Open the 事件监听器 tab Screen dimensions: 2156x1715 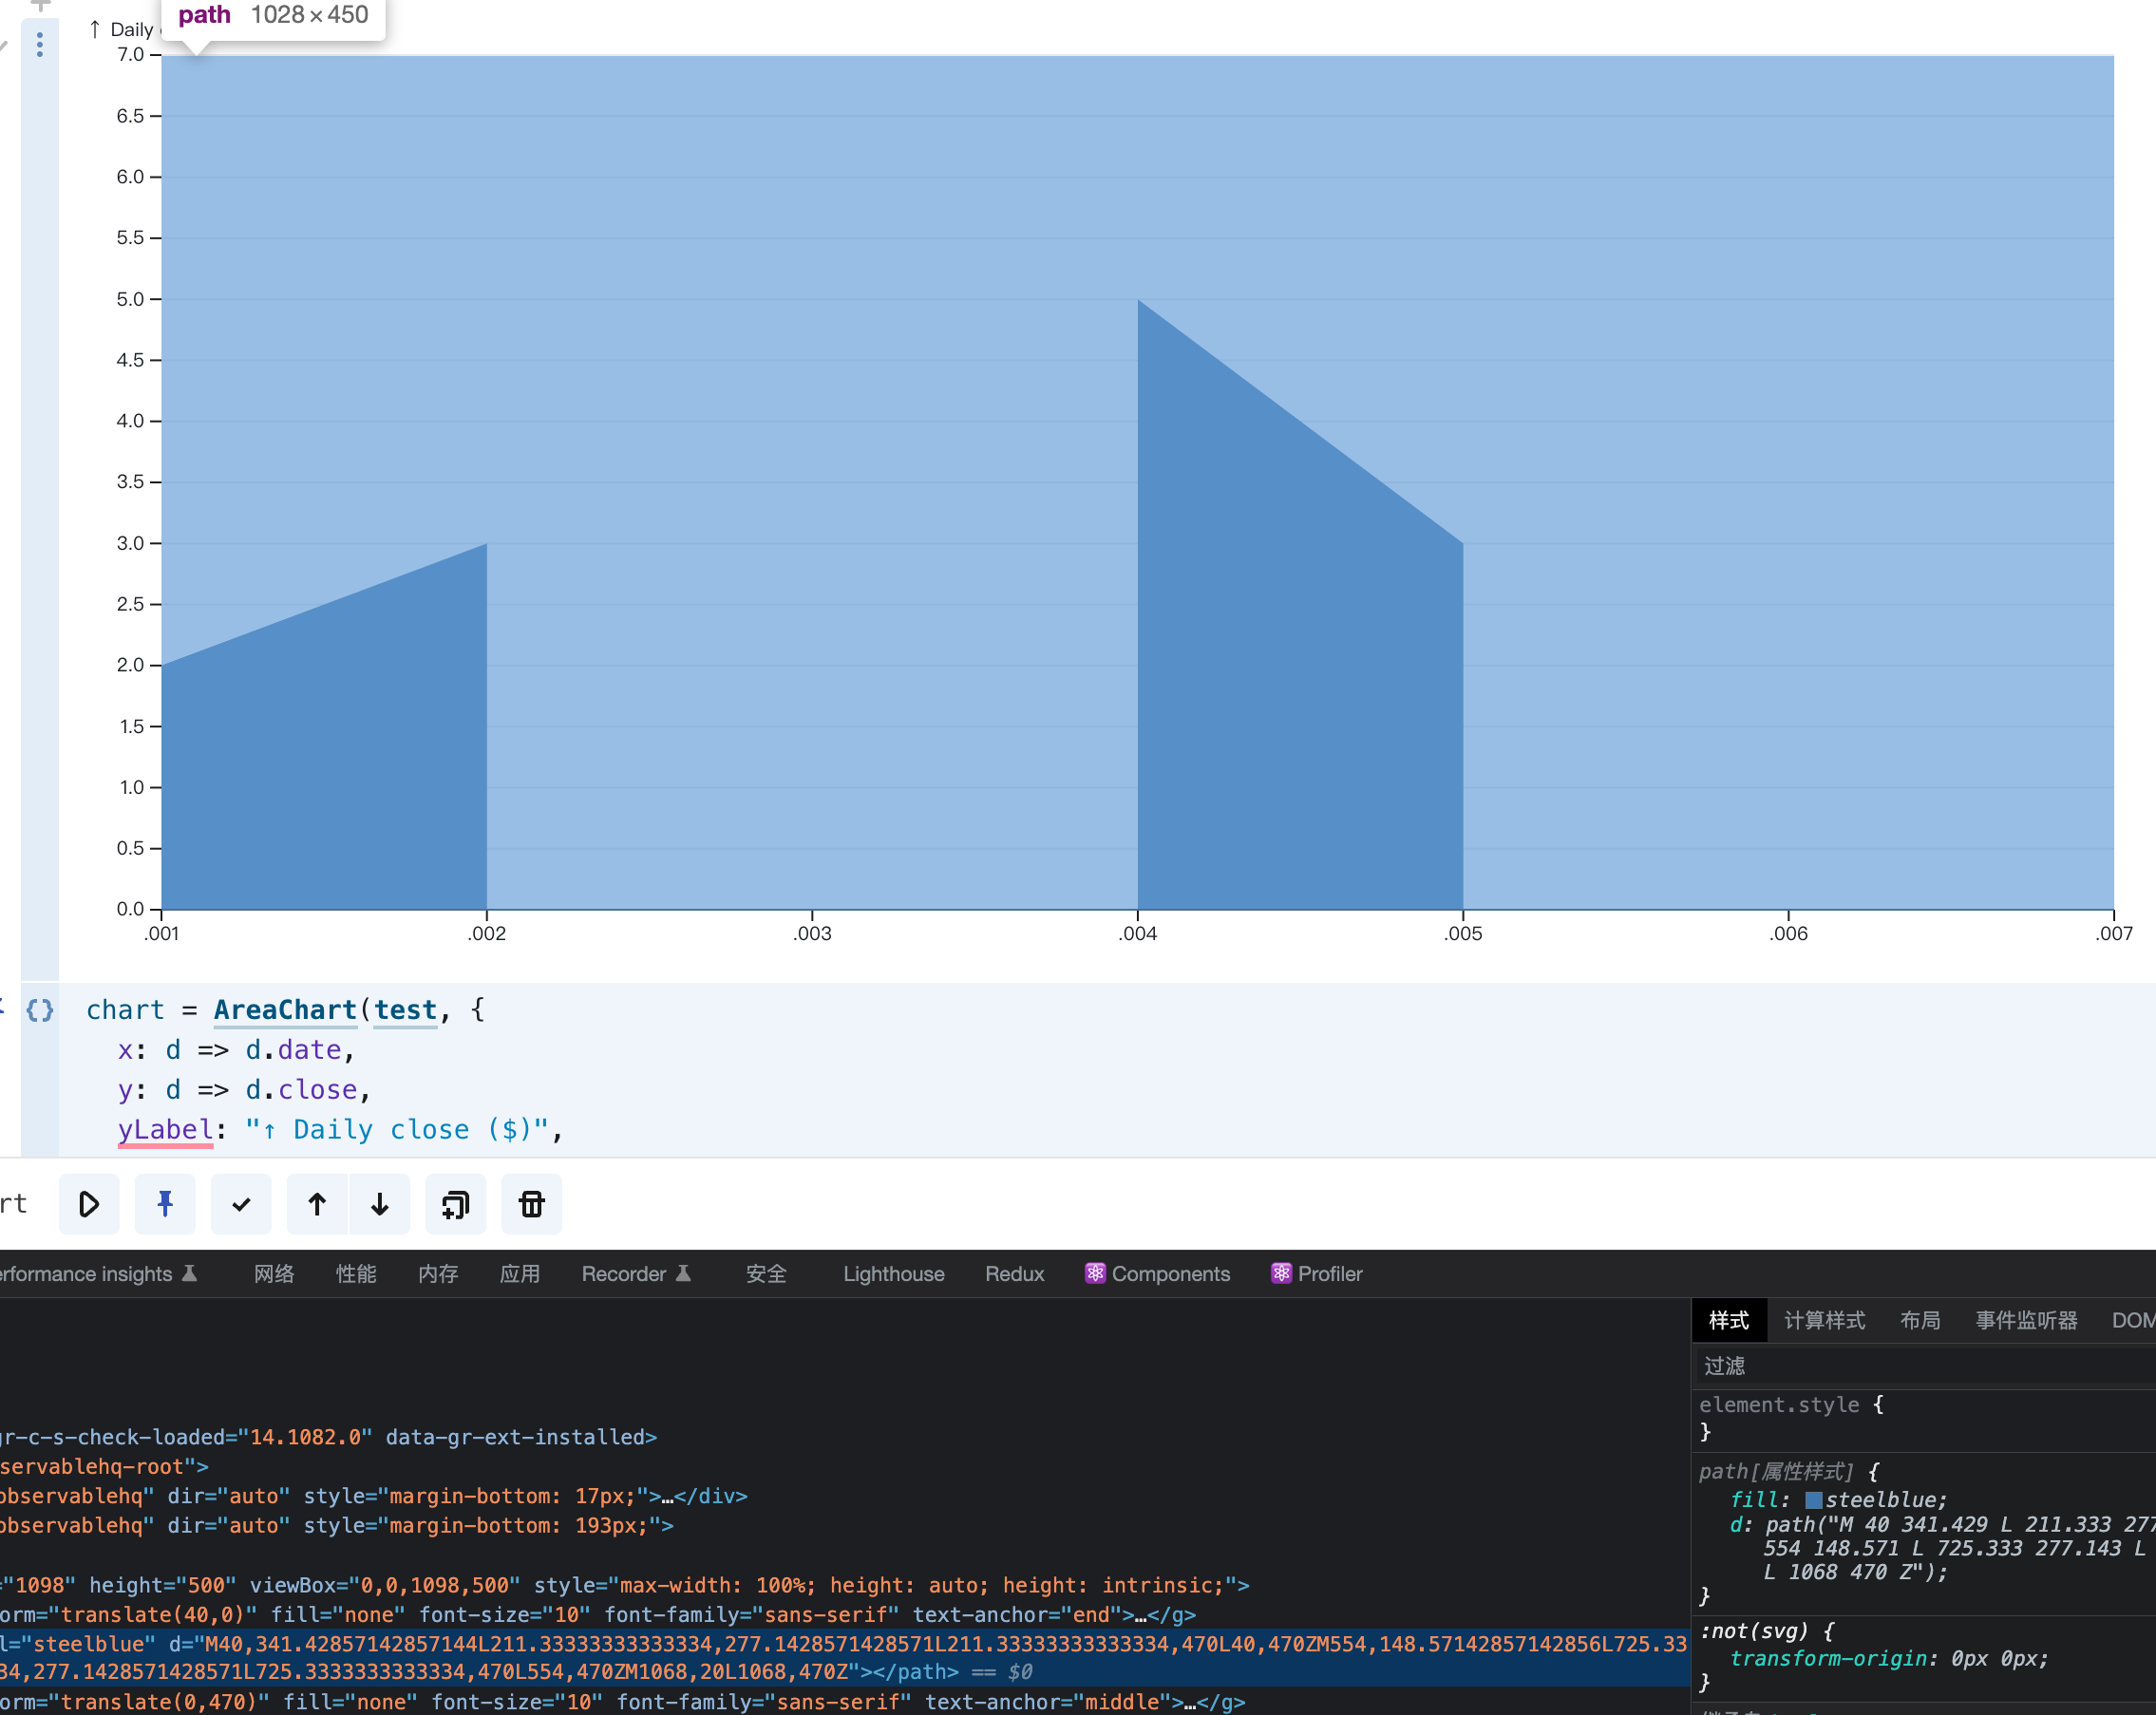tap(2026, 1320)
